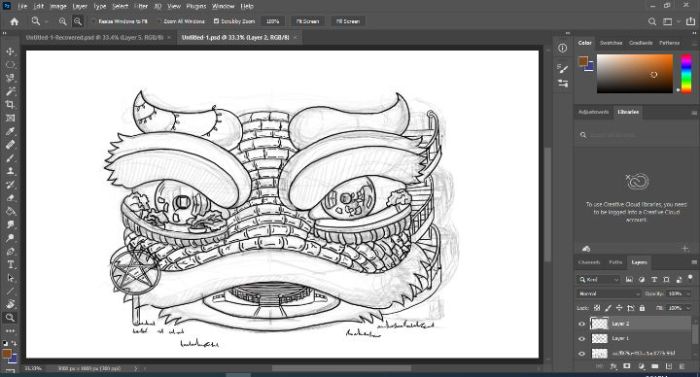Select the Brush tool
This screenshot has height=377, width=700.
[x=10, y=158]
